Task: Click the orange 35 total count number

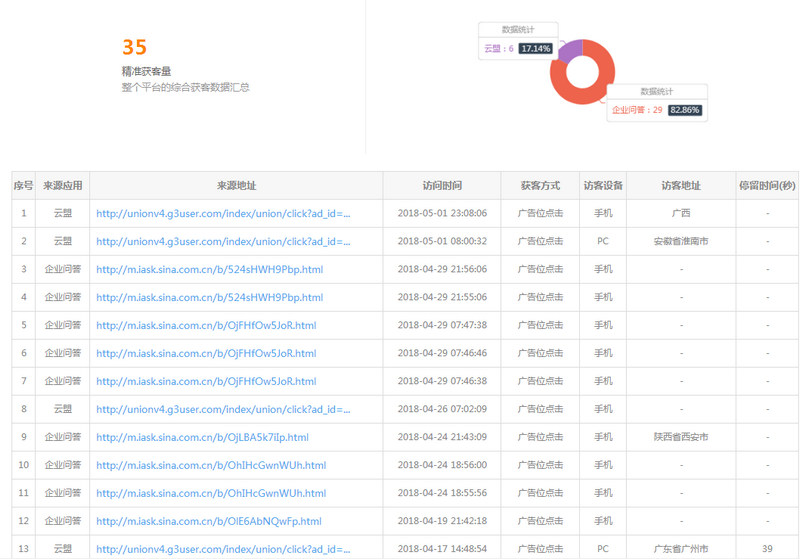Action: (134, 48)
